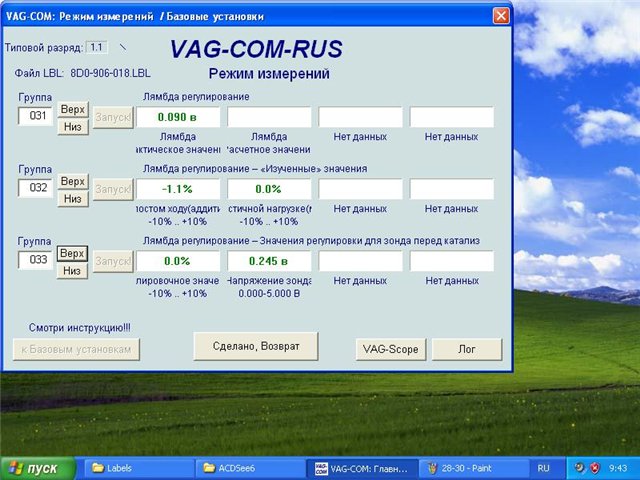This screenshot has width=640, height=480.
Task: Close the VAG-COM measuring window
Action: point(501,16)
